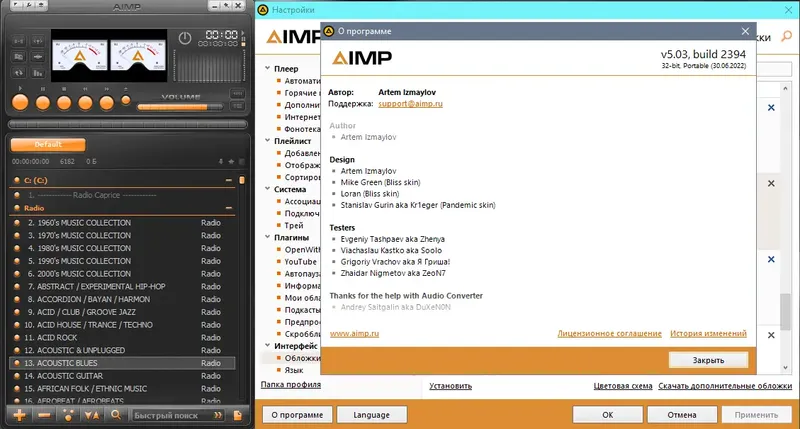
Task: Open the www.aimp.ru link
Action: click(x=354, y=334)
